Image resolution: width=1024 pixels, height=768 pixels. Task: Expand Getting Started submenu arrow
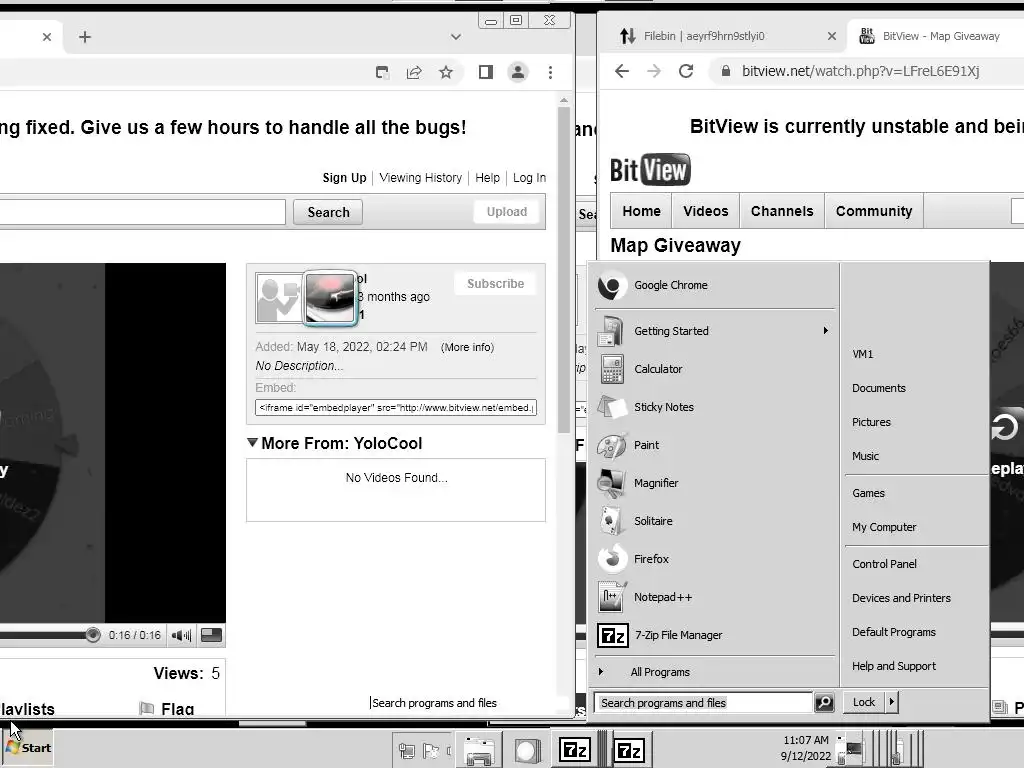tap(825, 330)
